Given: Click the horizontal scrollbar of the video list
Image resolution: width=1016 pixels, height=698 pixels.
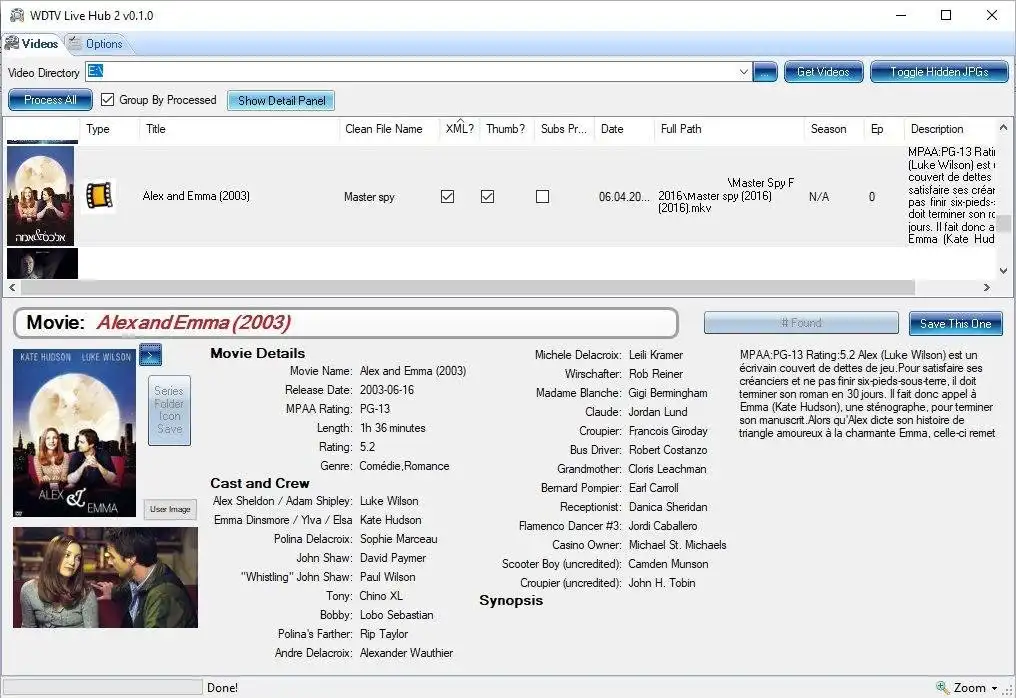Looking at the screenshot, I should [467, 287].
